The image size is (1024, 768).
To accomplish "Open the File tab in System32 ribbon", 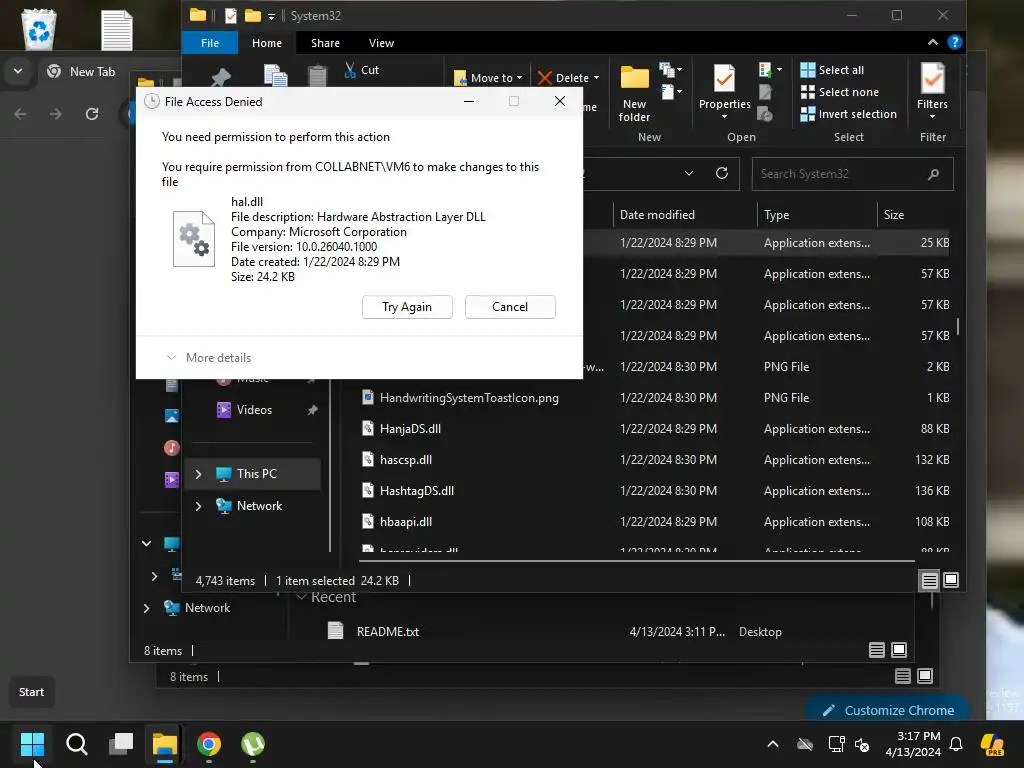I will (x=210, y=43).
